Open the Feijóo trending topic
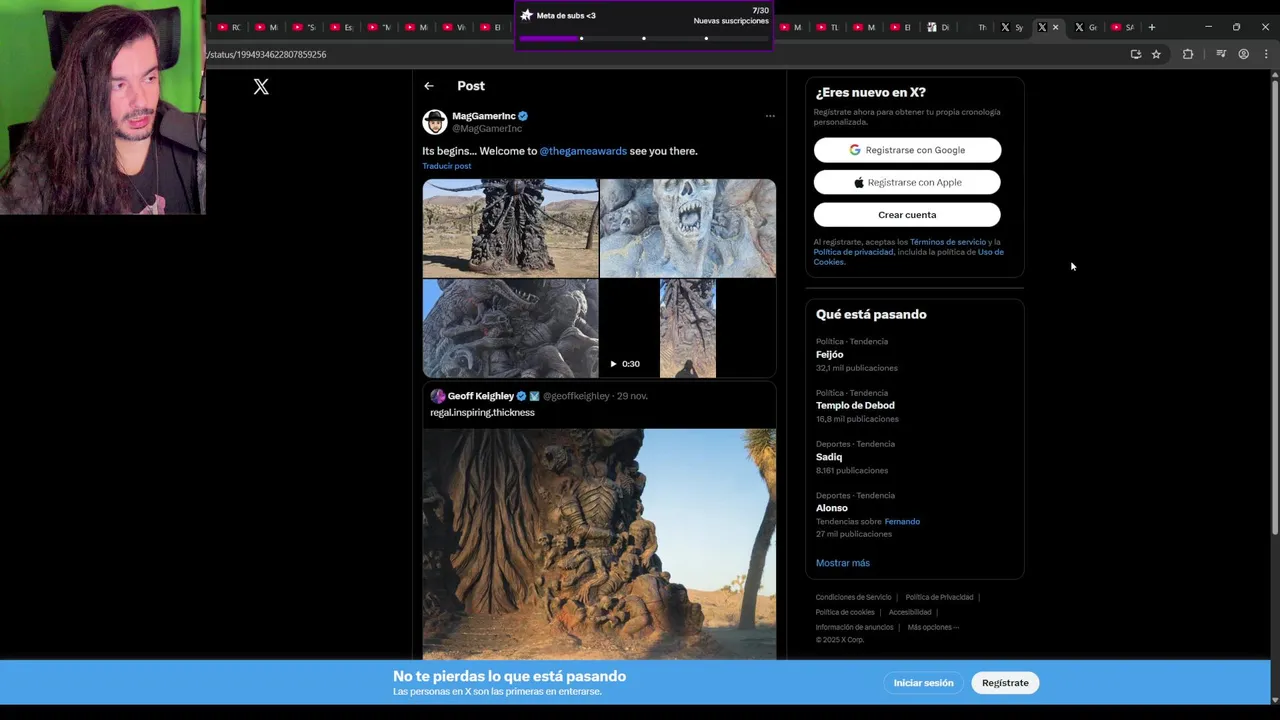 click(x=914, y=354)
